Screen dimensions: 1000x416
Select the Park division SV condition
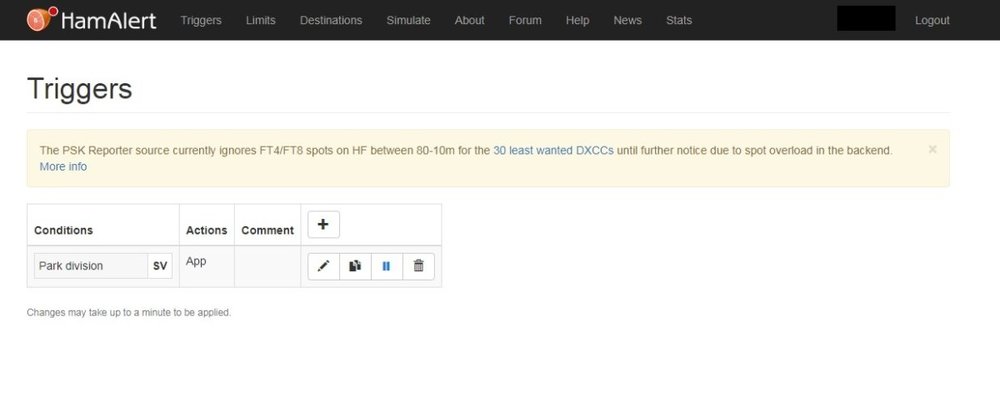[103, 266]
